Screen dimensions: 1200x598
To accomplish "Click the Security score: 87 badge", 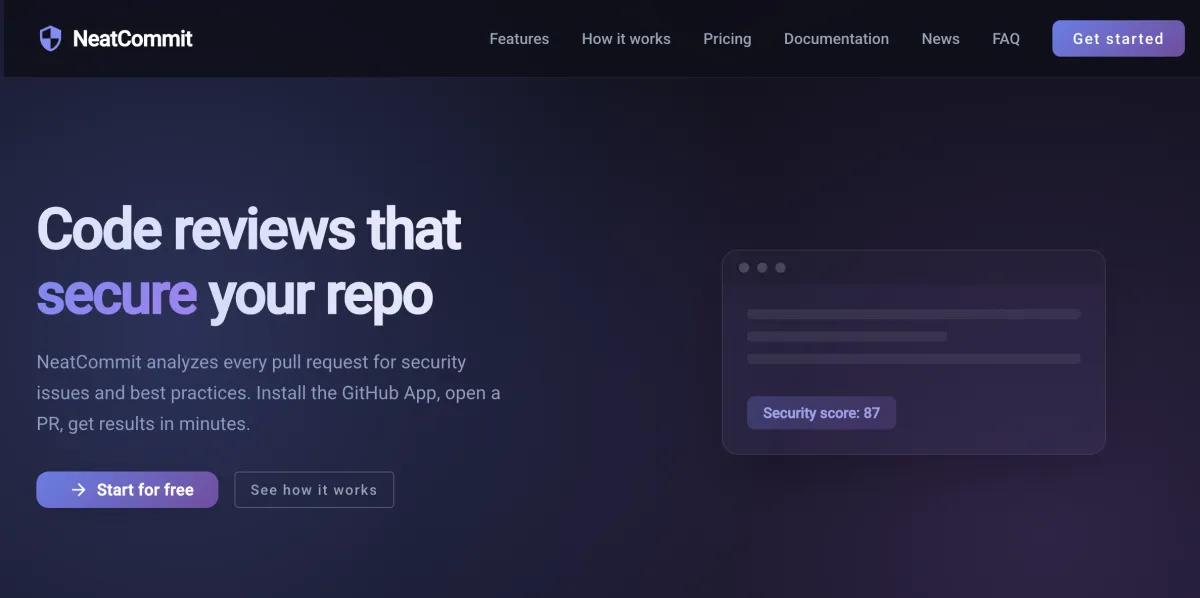I will click(821, 413).
